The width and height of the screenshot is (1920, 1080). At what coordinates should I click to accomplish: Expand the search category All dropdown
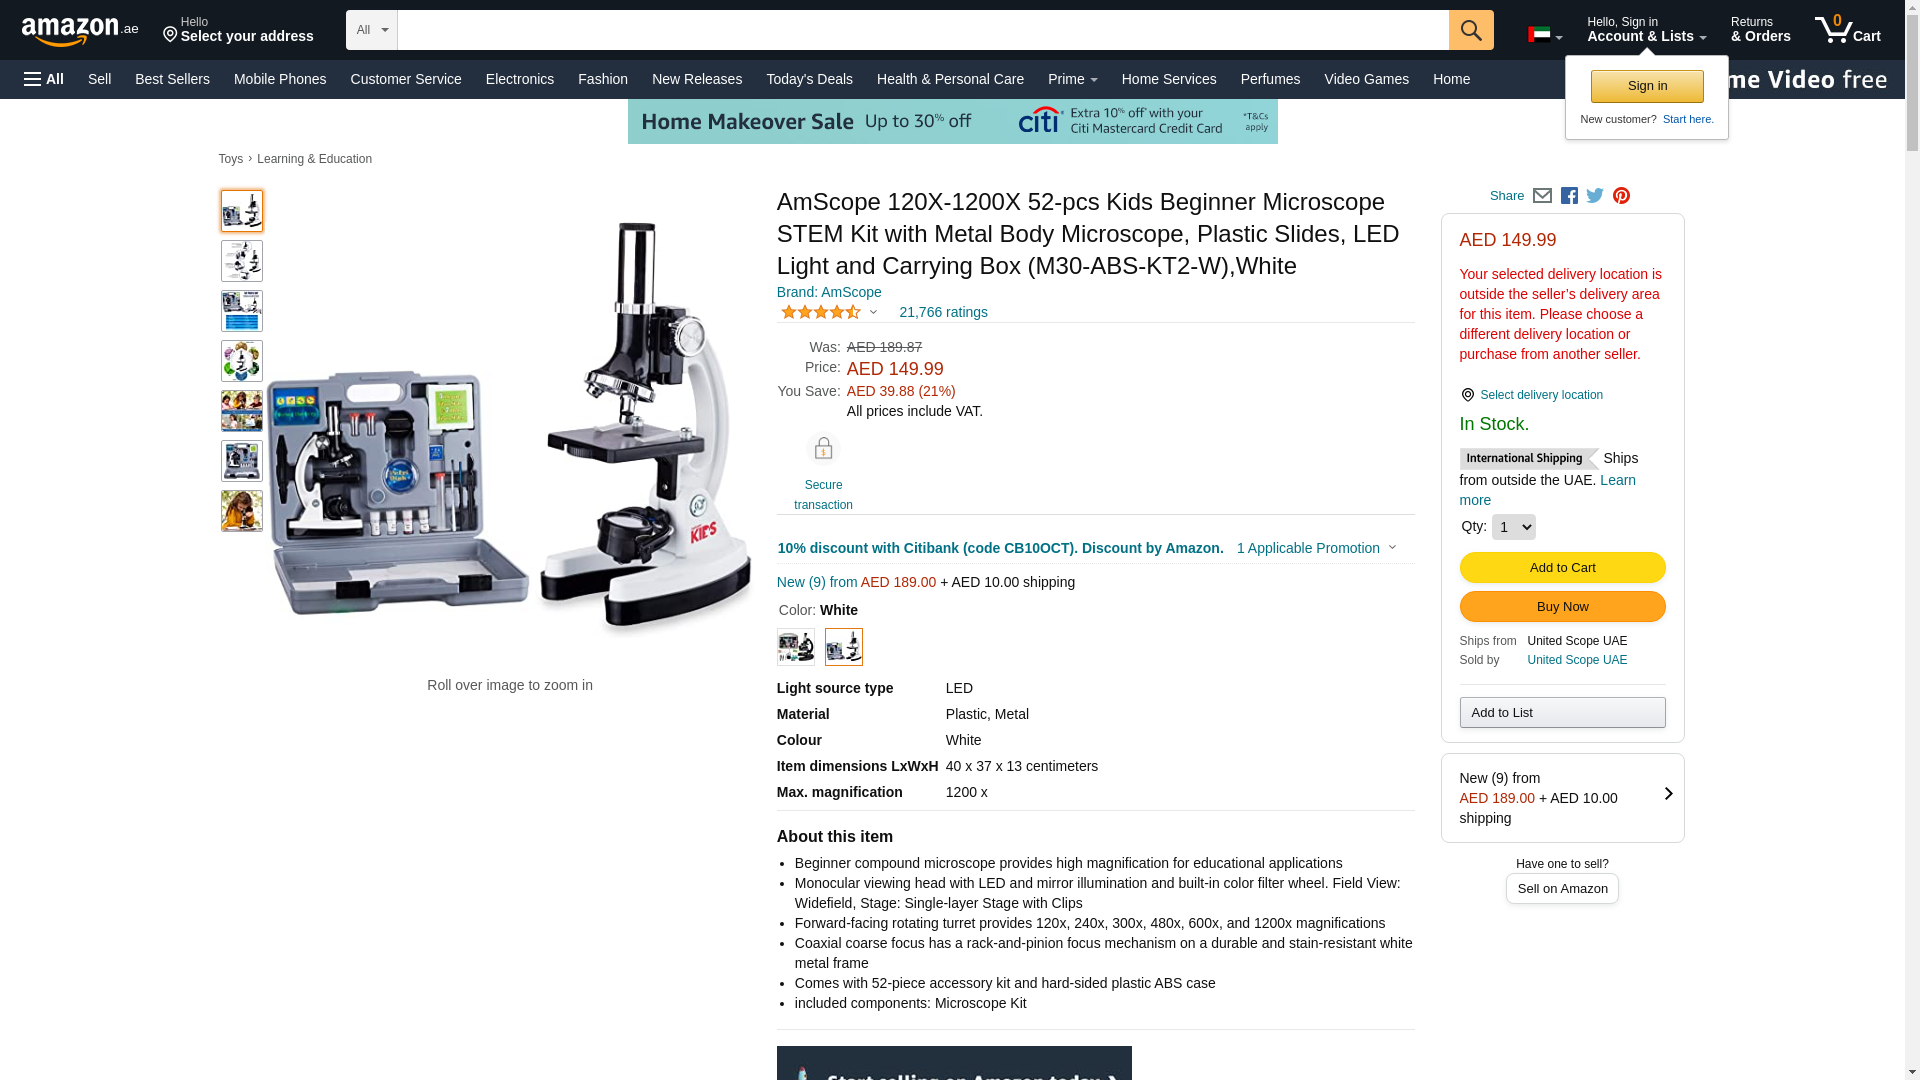pos(372,30)
